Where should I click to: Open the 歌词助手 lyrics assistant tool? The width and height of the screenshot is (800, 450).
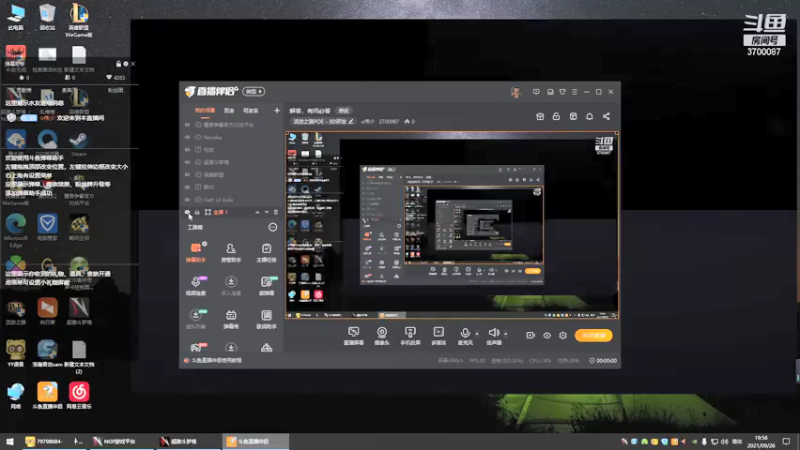coord(266,319)
